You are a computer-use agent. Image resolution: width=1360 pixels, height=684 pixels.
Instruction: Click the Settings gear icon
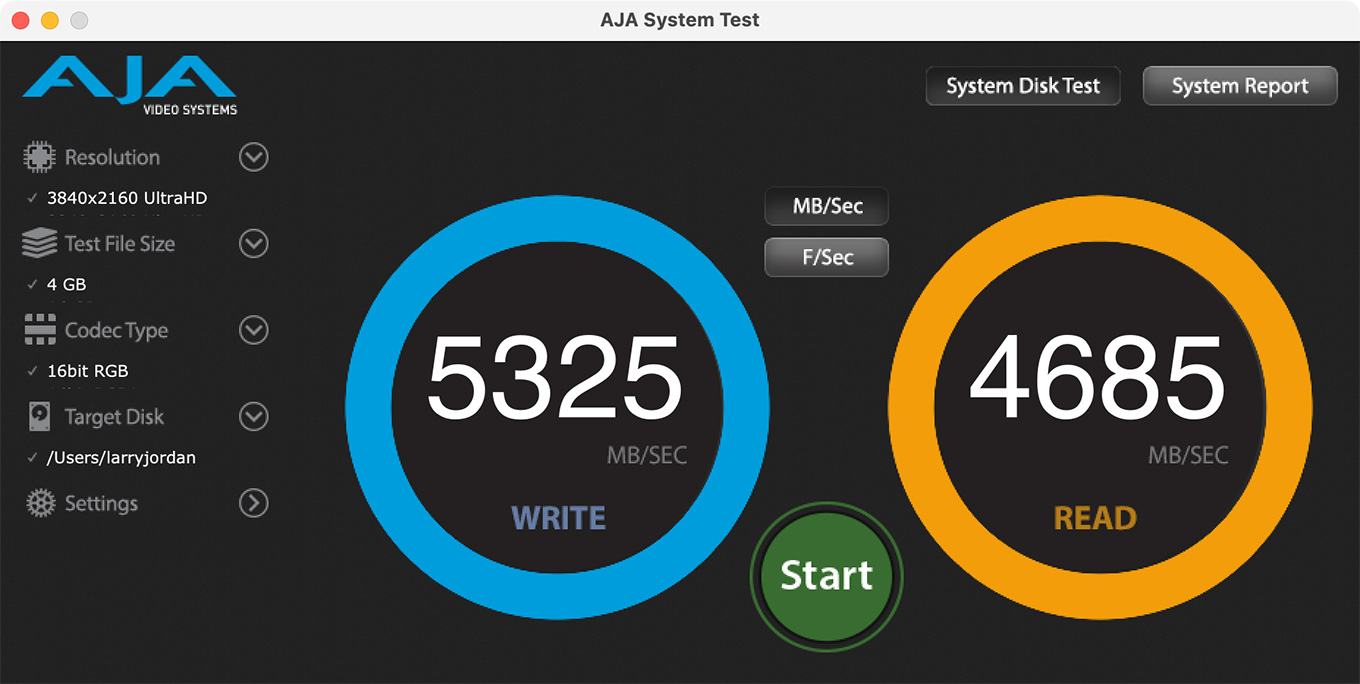(x=40, y=503)
